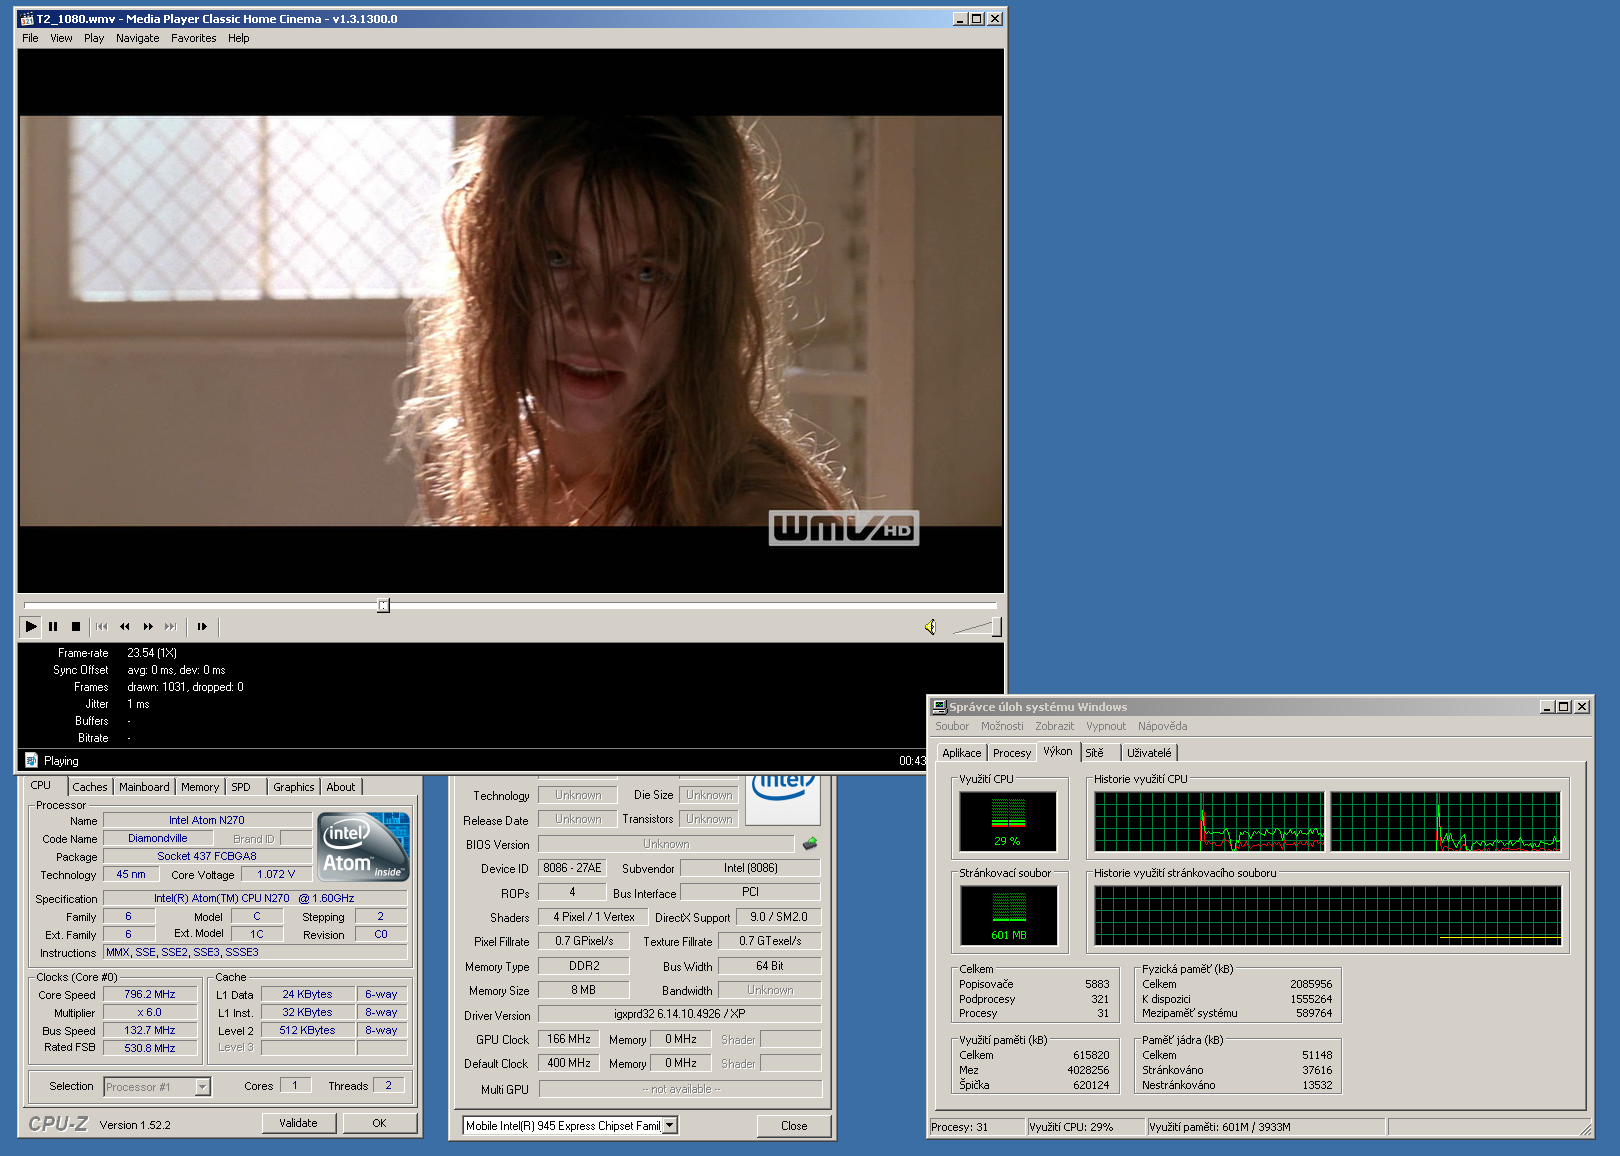Switch to the Memory tab in CPU-Z
This screenshot has width=1620, height=1156.
(200, 787)
